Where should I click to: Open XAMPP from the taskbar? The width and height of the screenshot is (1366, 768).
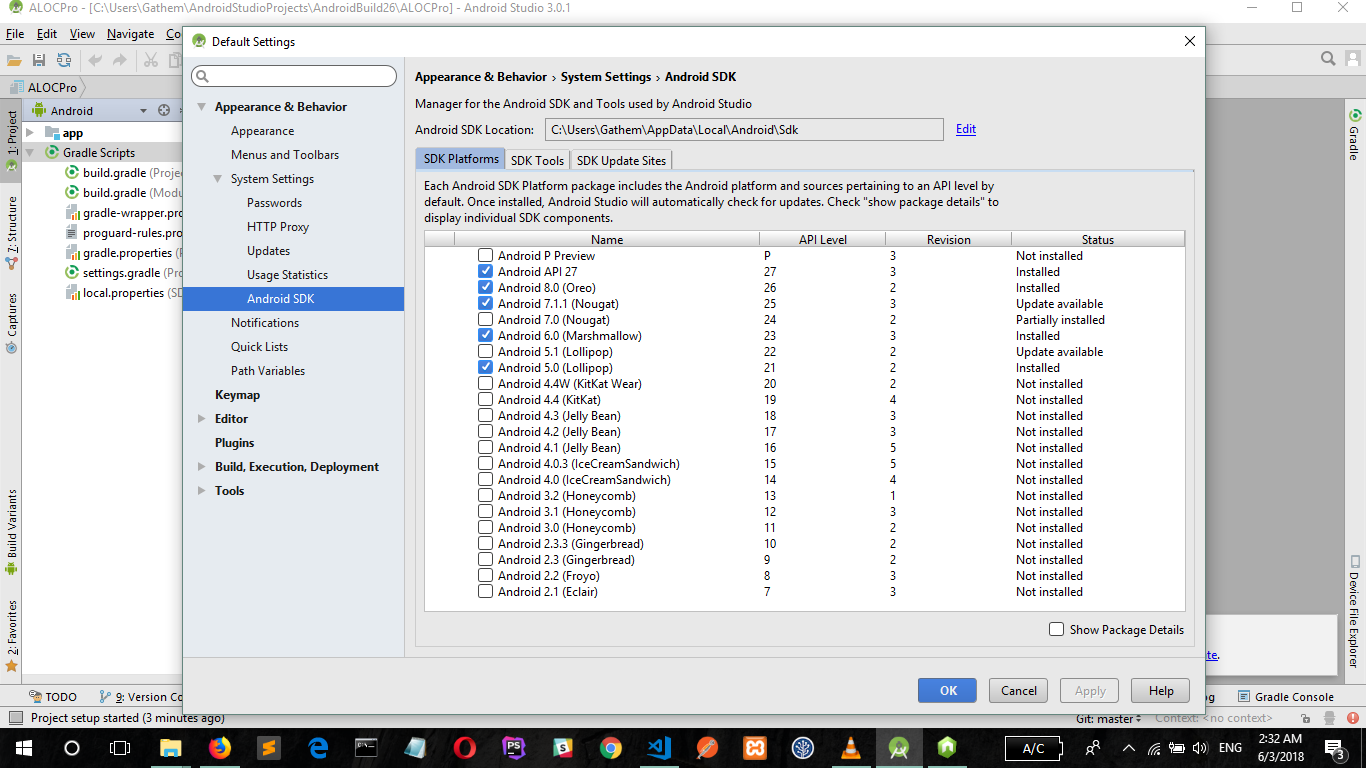tap(755, 747)
